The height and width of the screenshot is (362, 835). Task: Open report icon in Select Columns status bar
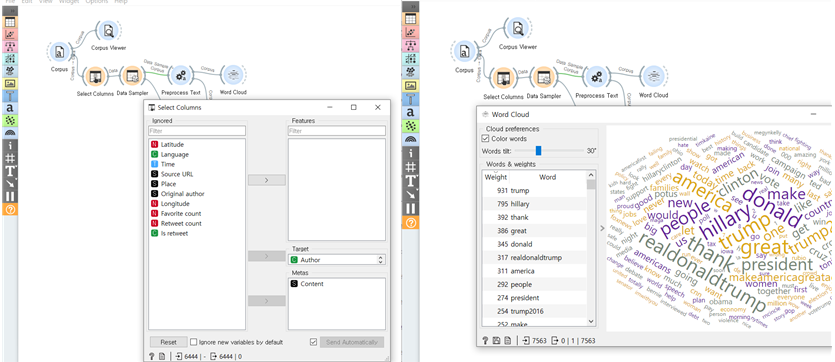[161, 356]
